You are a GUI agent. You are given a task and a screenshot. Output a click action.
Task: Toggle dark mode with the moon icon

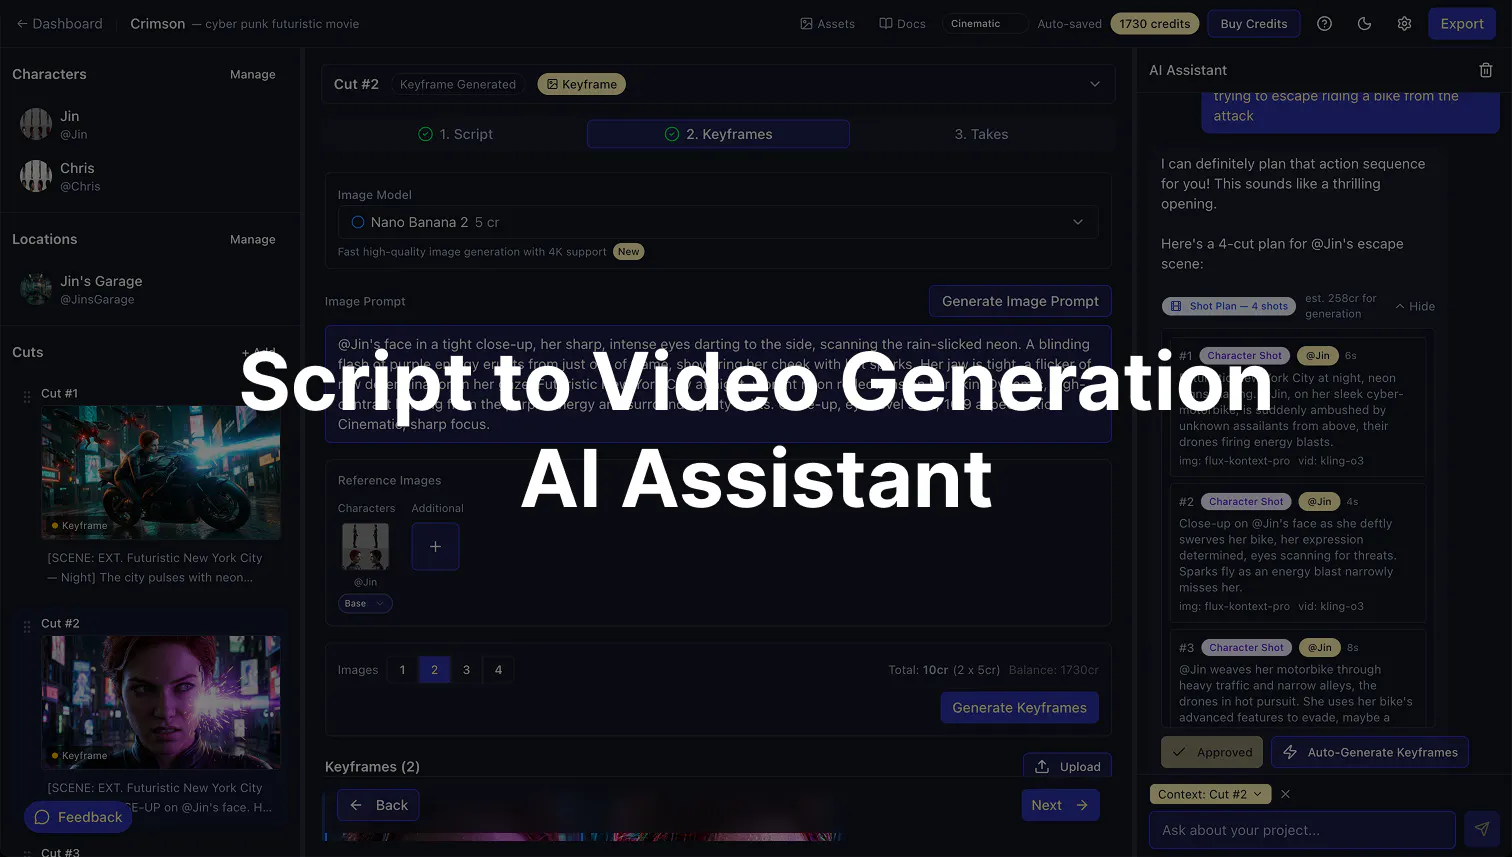[1364, 23]
